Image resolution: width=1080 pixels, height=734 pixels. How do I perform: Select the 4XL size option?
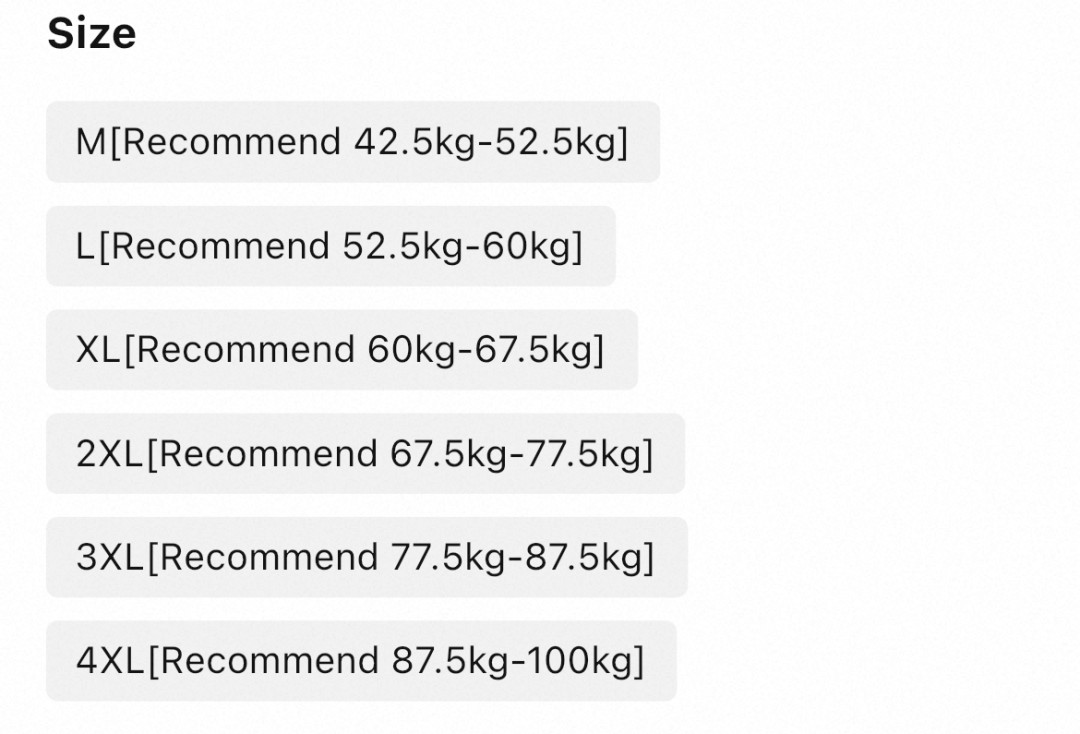pyautogui.click(x=361, y=661)
